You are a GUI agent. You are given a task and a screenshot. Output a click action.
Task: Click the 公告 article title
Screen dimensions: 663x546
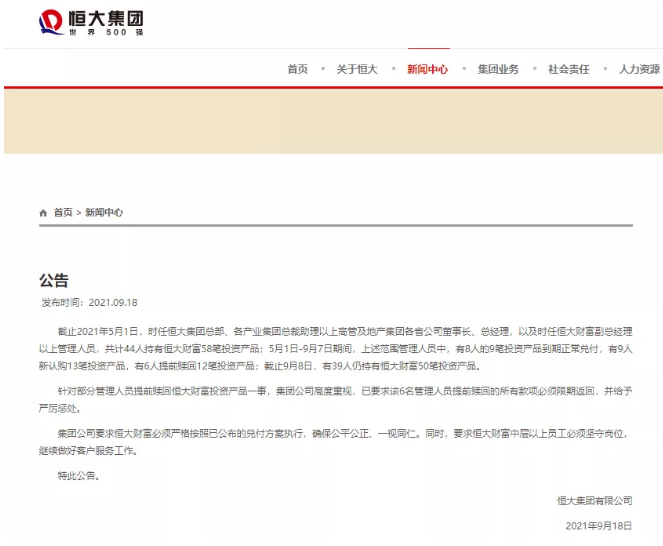pyautogui.click(x=54, y=280)
